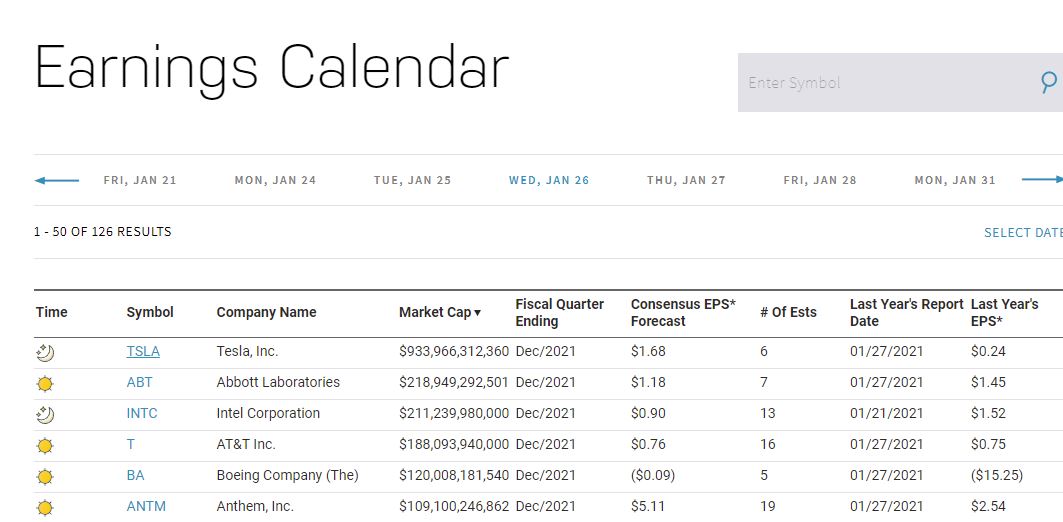Image resolution: width=1063 pixels, height=522 pixels.
Task: Select the Tue, Jan 25 date tab
Action: (x=412, y=181)
